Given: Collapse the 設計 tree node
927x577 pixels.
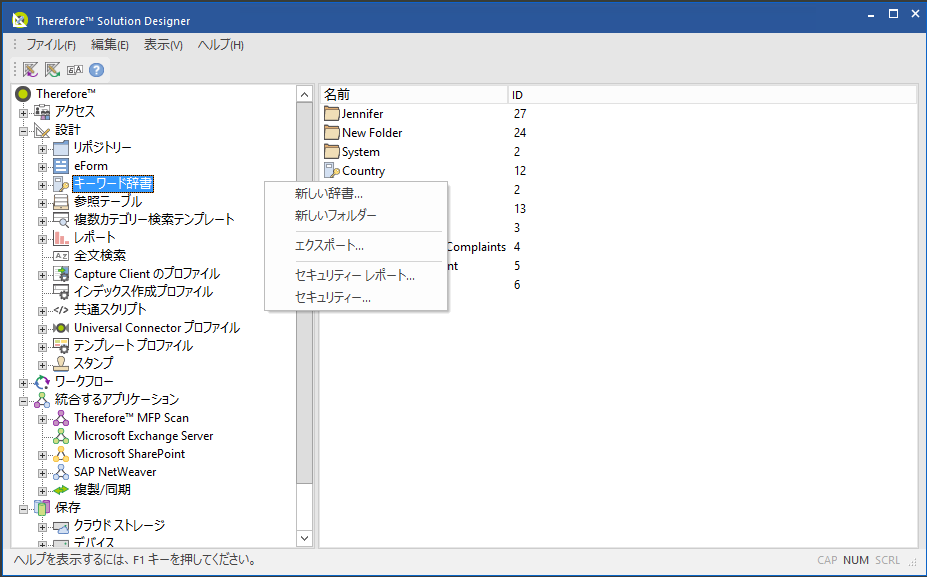Looking at the screenshot, I should click(23, 131).
